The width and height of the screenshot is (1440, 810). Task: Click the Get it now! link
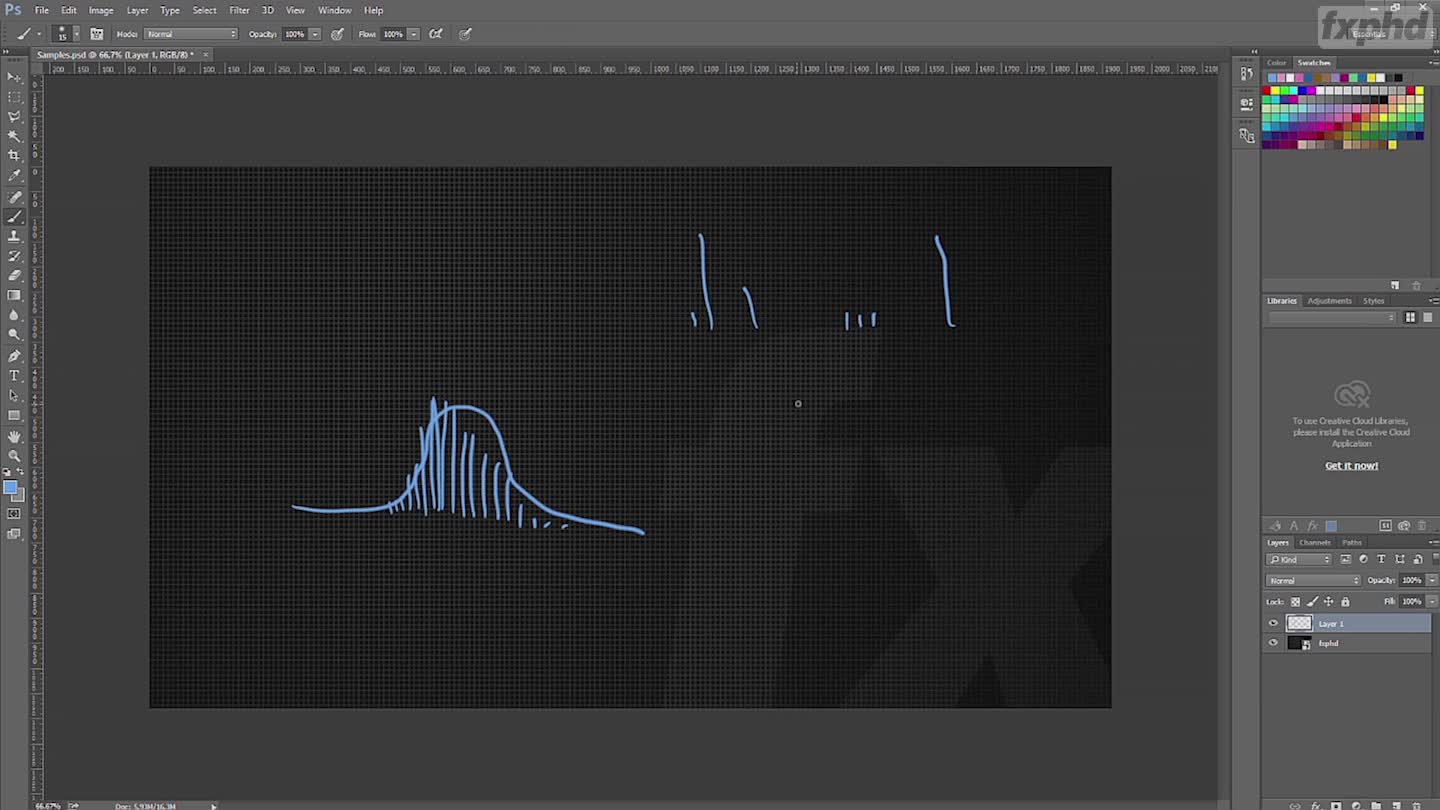coord(1351,466)
